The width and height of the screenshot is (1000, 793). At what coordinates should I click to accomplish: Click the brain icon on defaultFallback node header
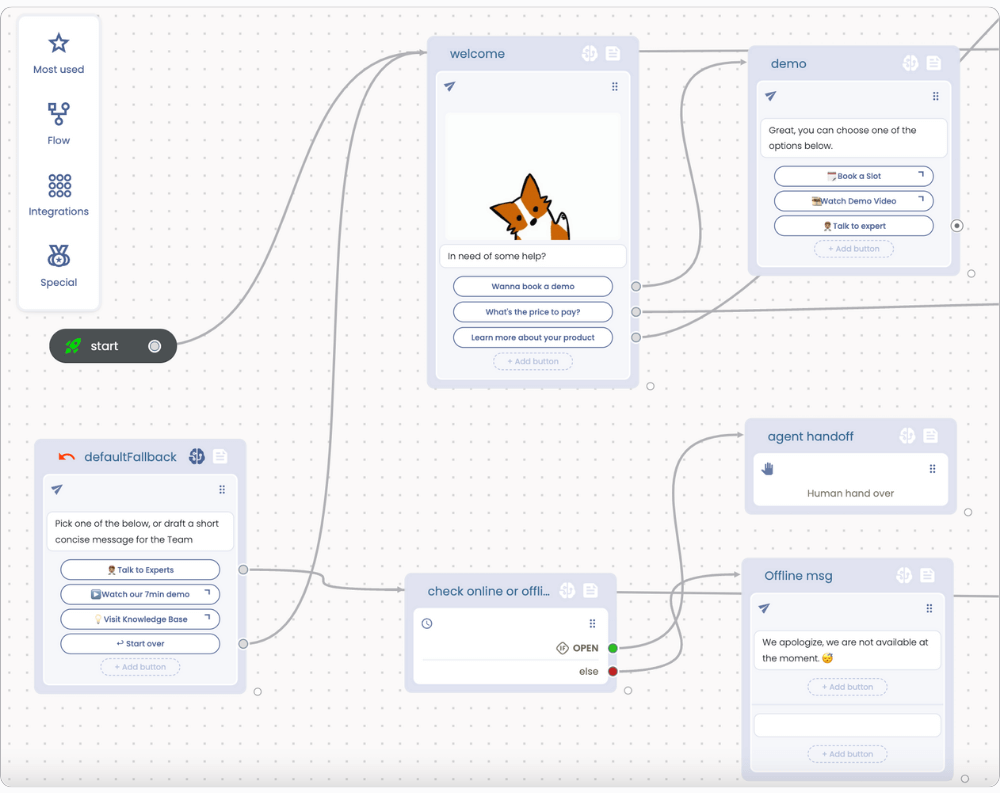click(195, 456)
